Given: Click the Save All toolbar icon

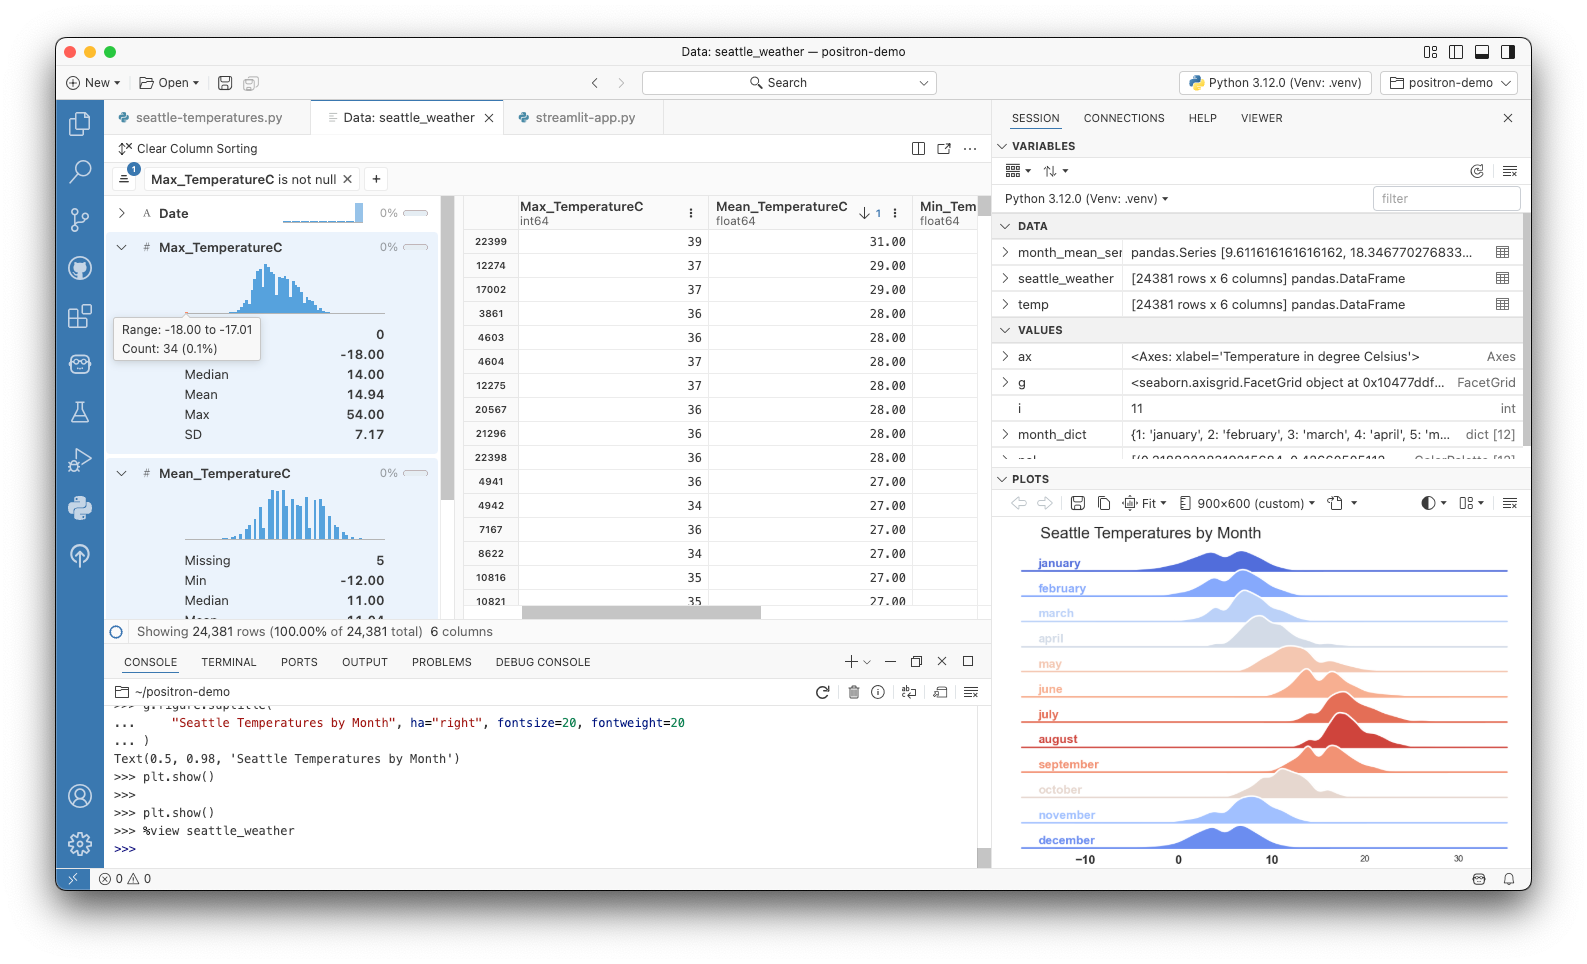Looking at the screenshot, I should click(x=251, y=83).
